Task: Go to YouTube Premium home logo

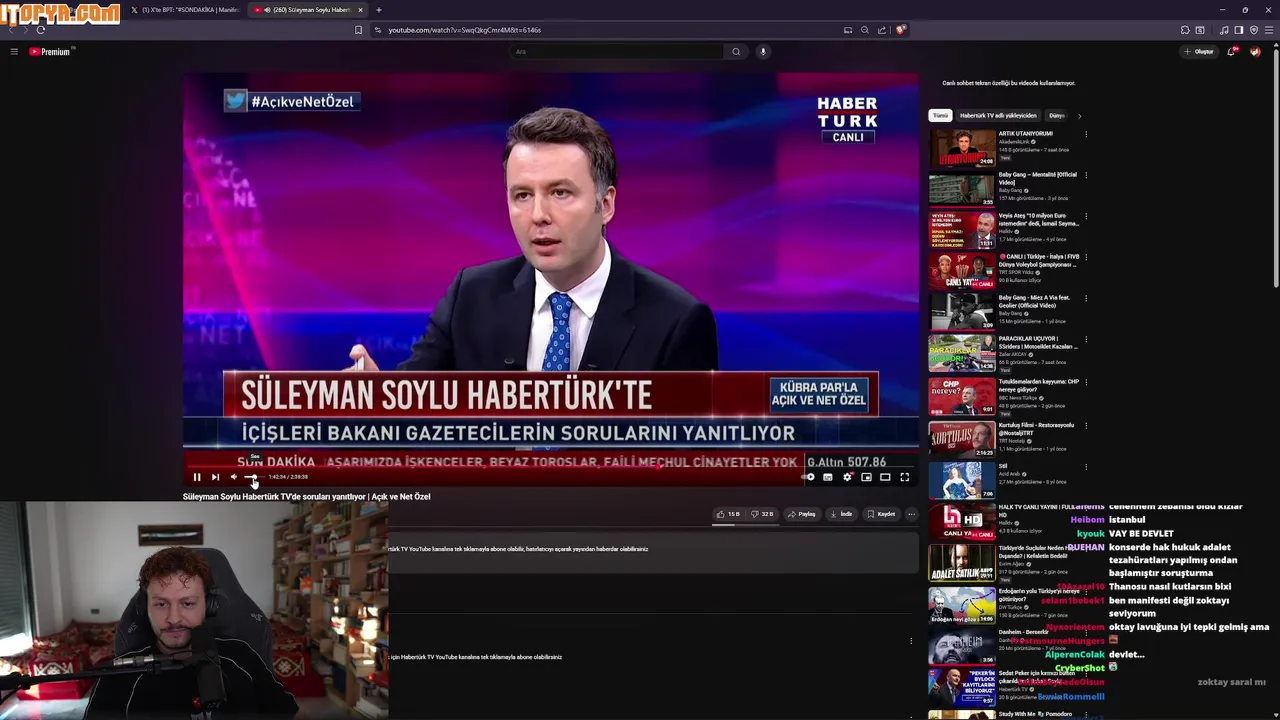Action: [50, 51]
